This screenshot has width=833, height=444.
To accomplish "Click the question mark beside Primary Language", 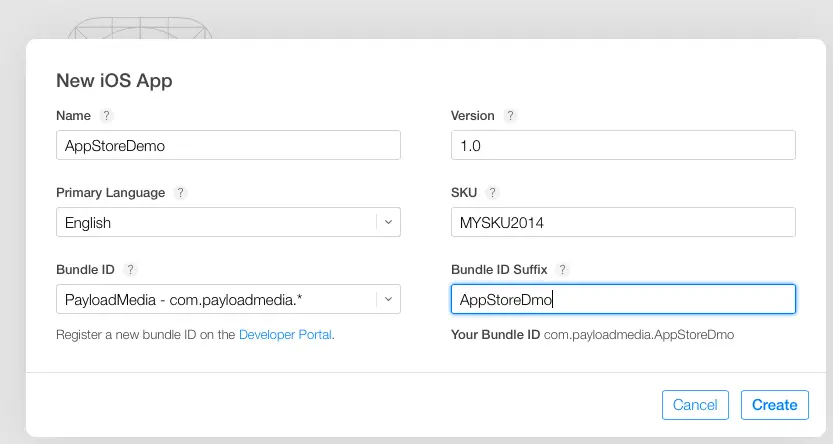I will tap(180, 193).
